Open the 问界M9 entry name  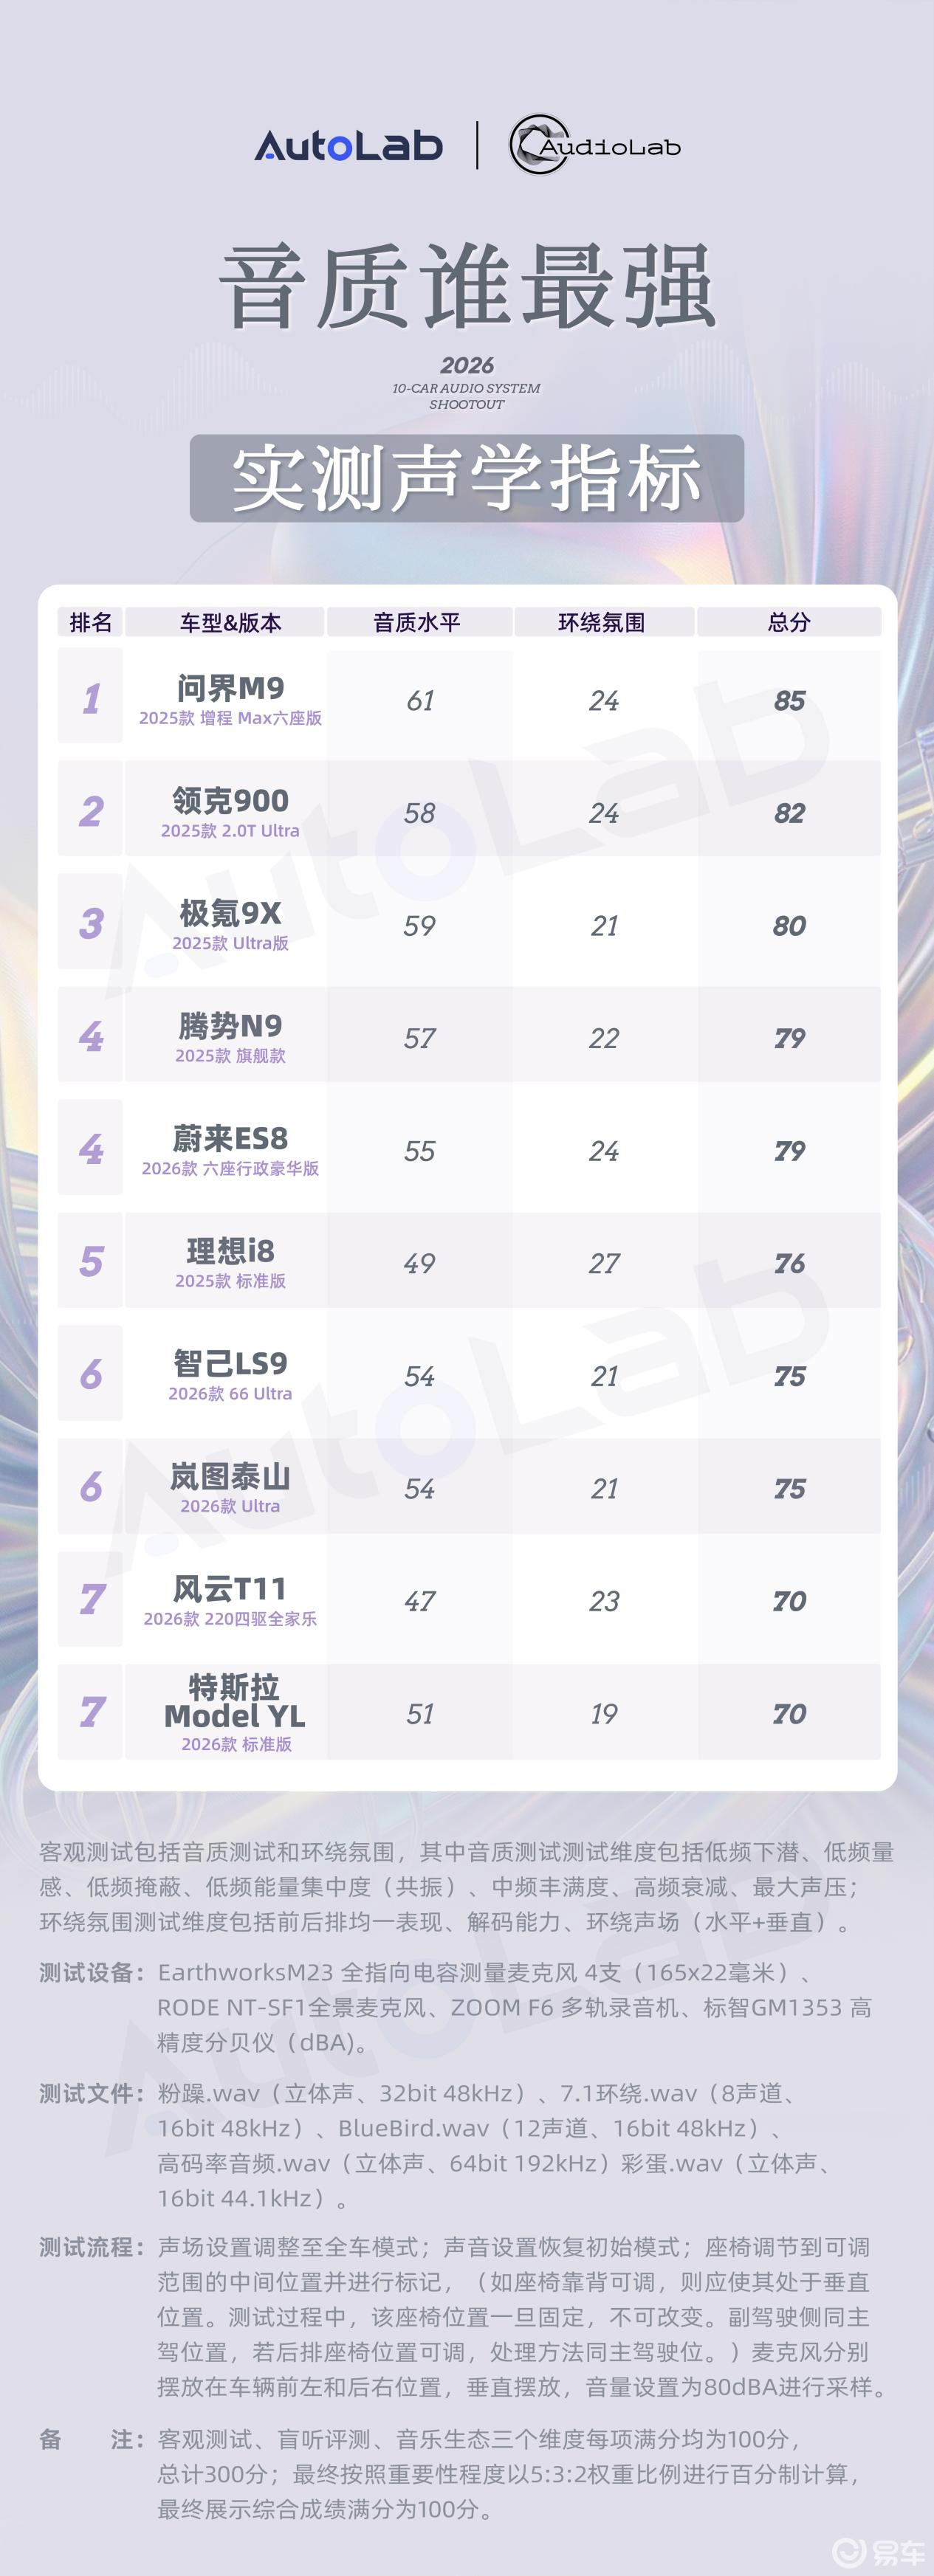point(230,688)
